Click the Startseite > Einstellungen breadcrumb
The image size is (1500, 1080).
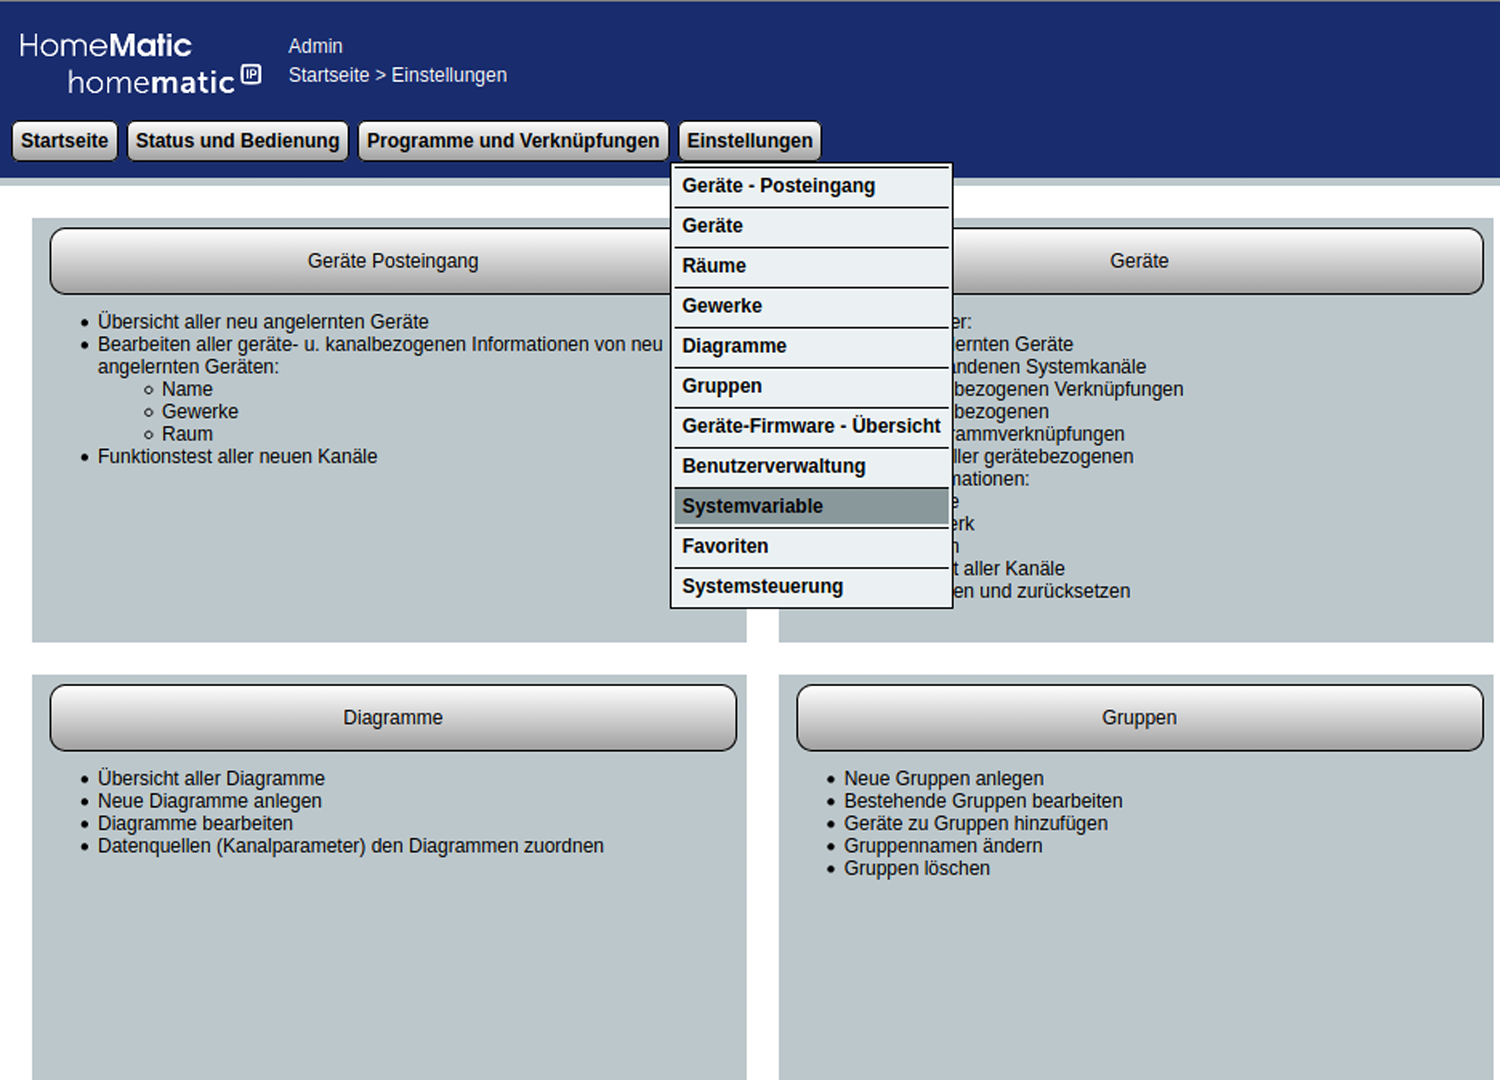click(398, 75)
